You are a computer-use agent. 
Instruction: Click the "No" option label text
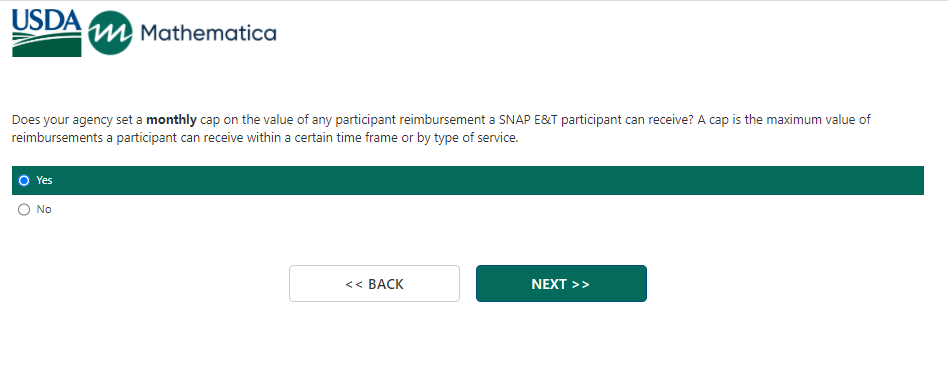point(44,209)
